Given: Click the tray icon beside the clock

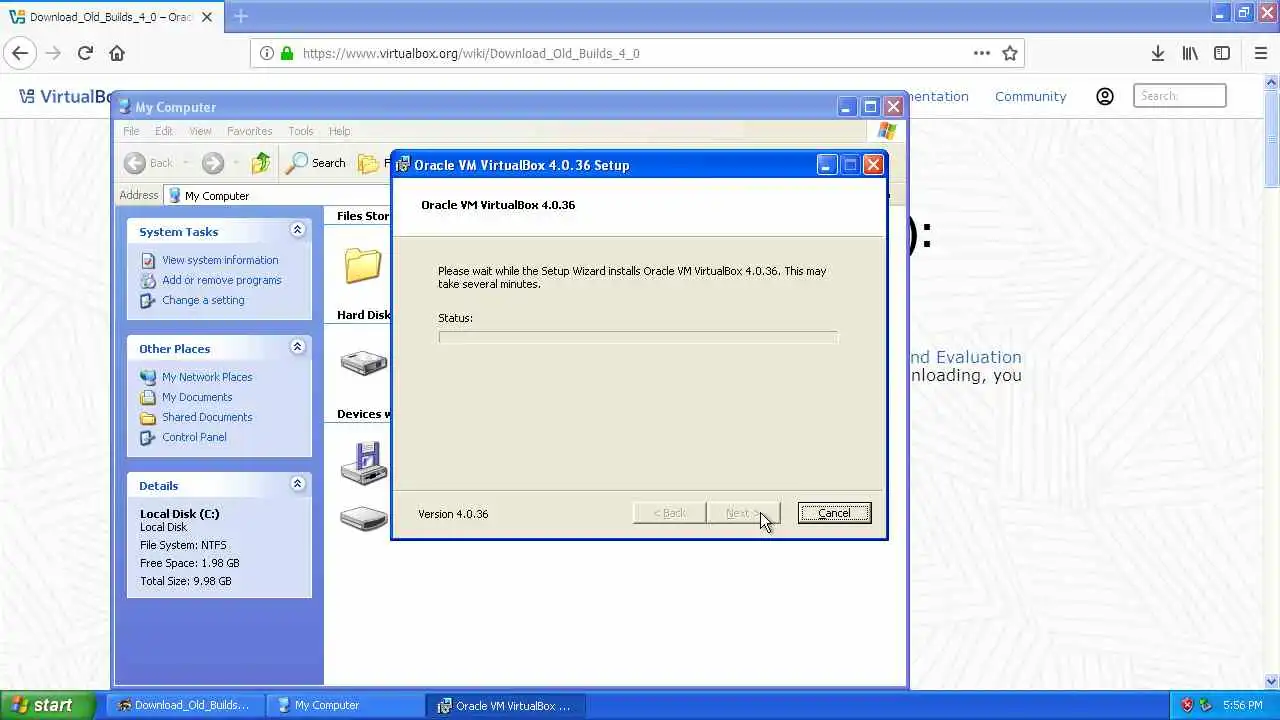Looking at the screenshot, I should pos(1205,705).
